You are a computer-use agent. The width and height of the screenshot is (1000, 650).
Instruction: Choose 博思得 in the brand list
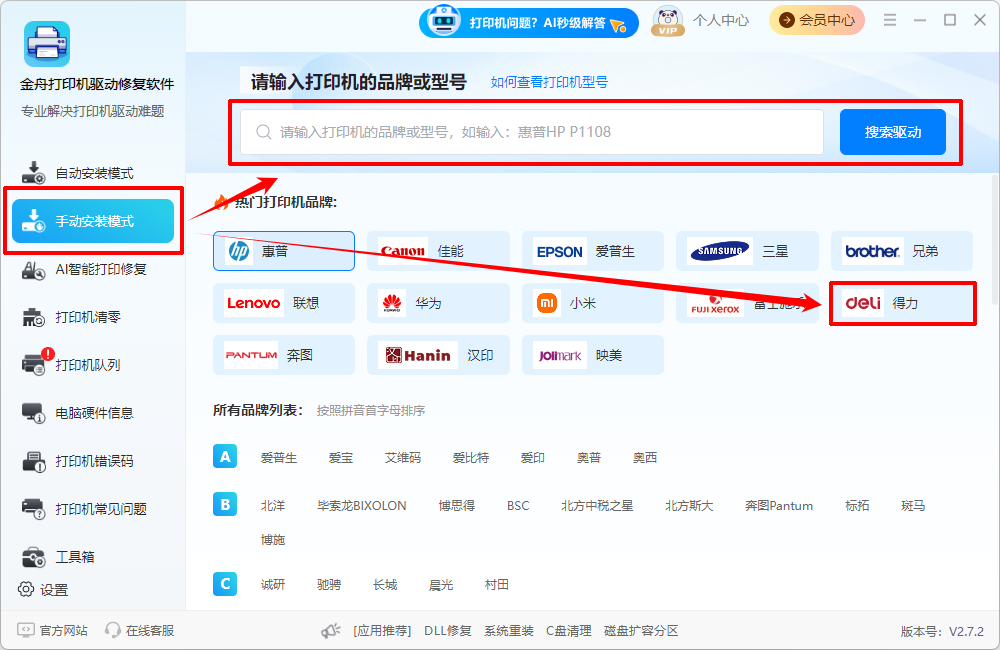click(x=457, y=505)
